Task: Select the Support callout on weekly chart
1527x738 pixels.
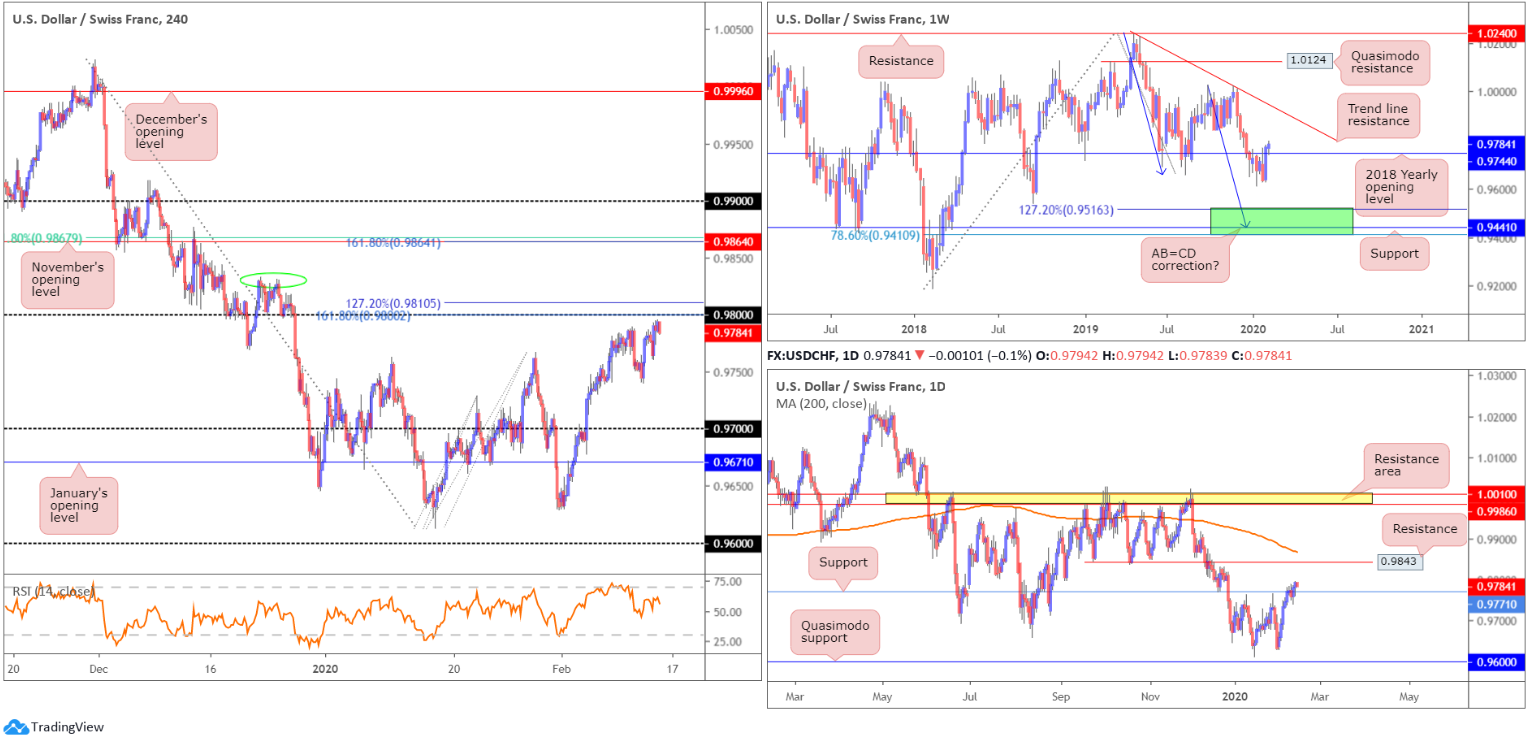Action: [1394, 253]
